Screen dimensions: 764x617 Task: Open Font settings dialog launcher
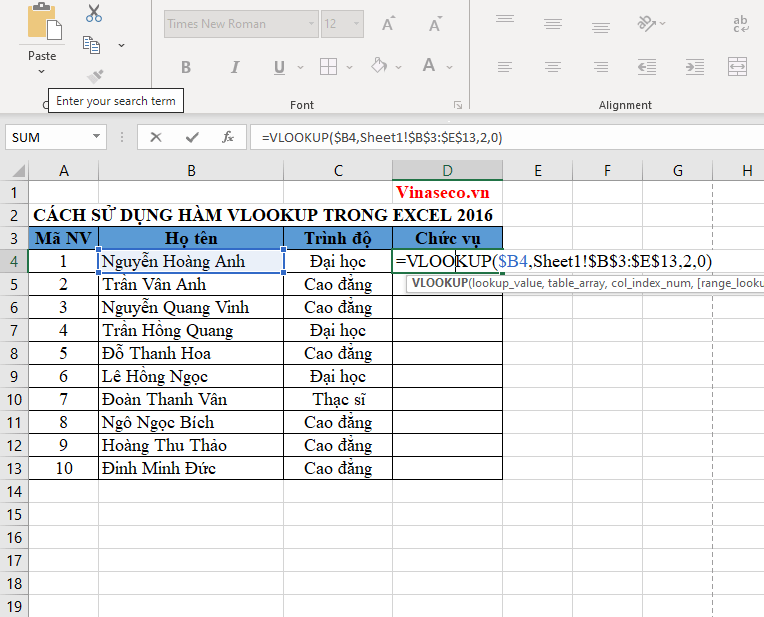pyautogui.click(x=457, y=105)
